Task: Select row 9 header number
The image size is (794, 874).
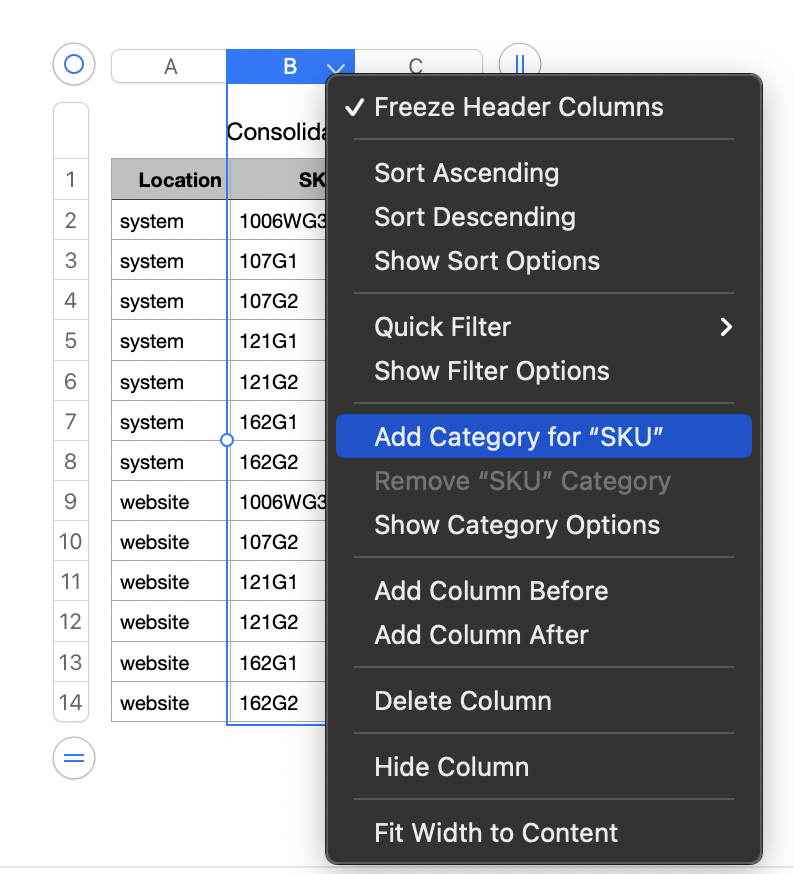Action: point(70,501)
